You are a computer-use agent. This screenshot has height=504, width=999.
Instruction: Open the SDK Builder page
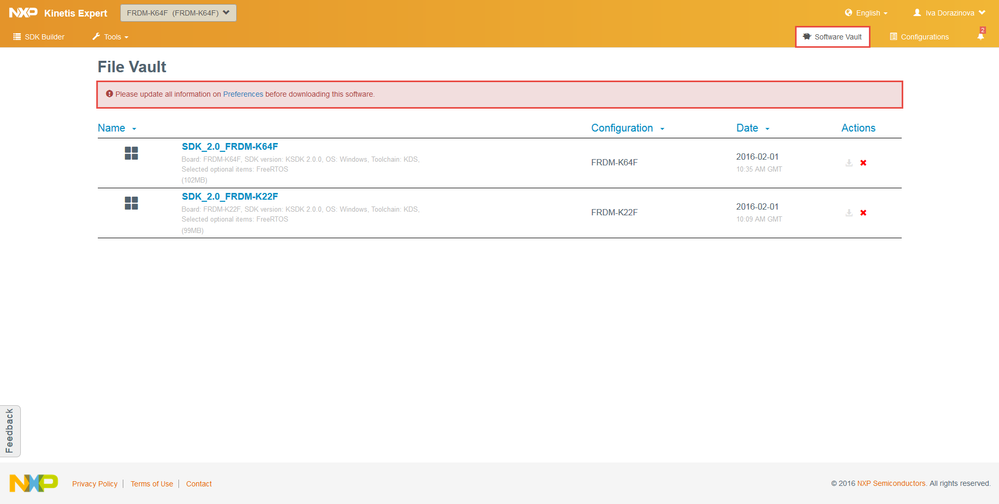point(39,37)
